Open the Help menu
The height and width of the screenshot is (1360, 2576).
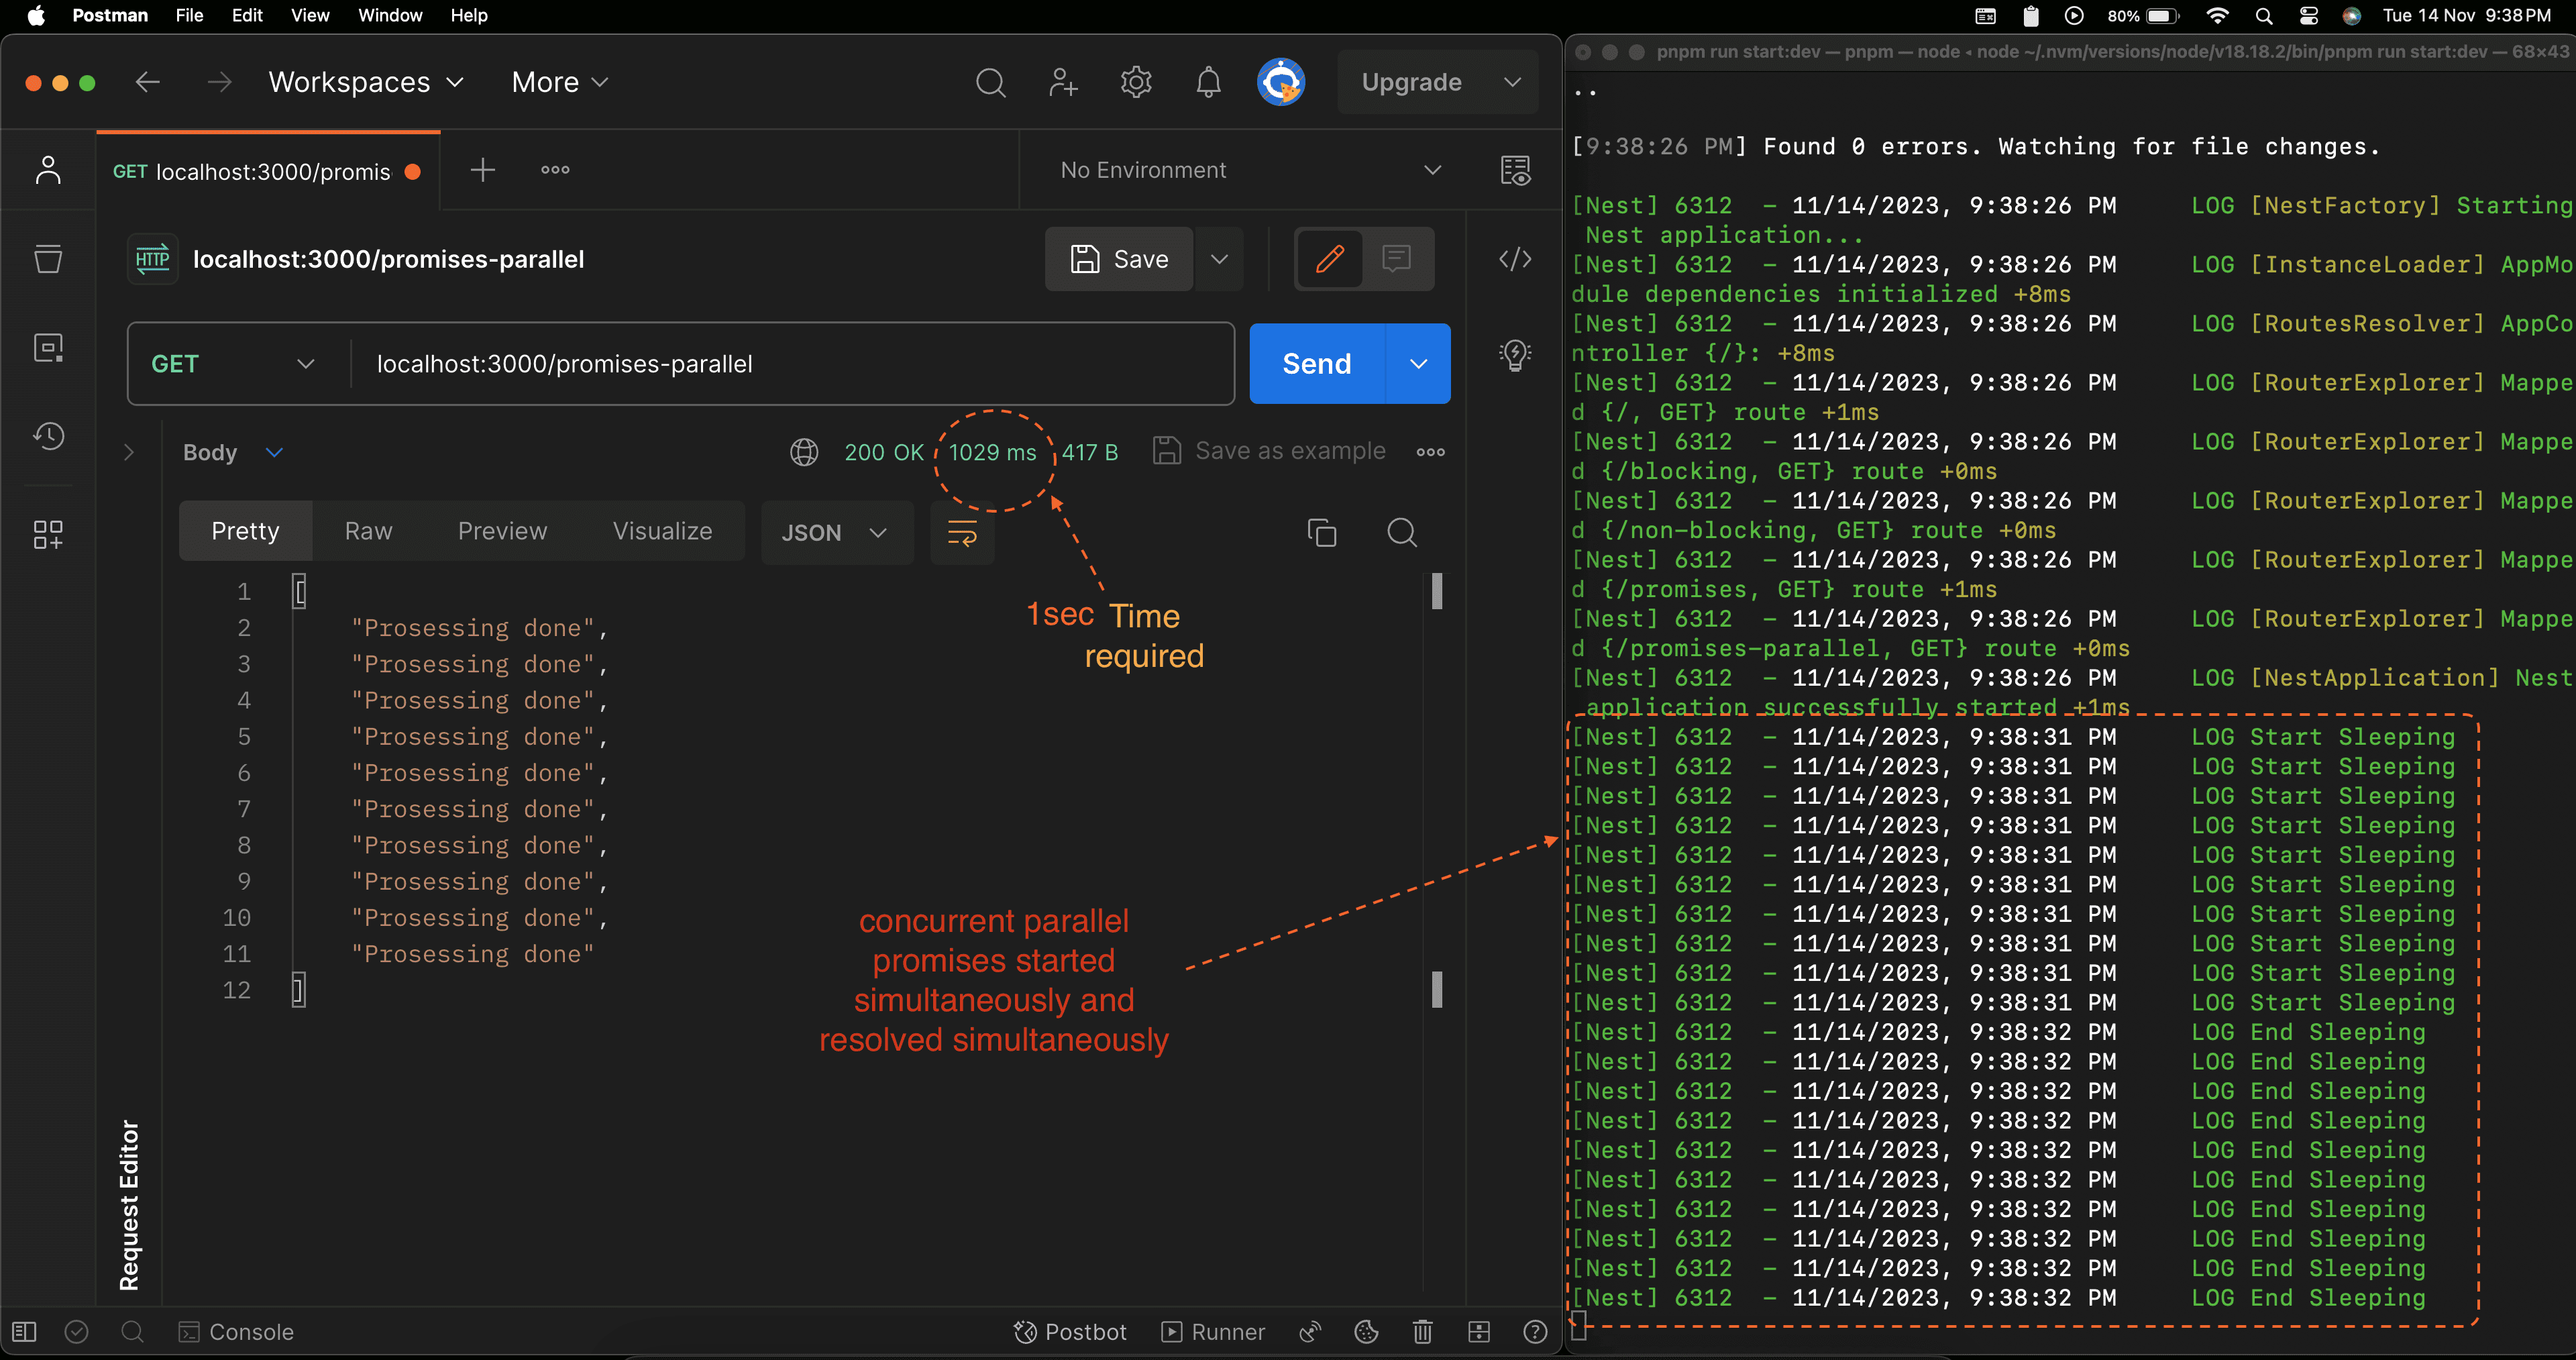[x=469, y=15]
